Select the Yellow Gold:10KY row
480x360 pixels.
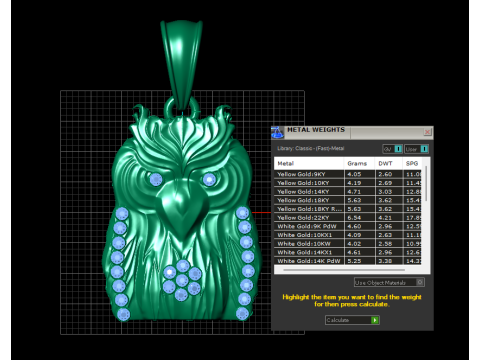tap(348, 183)
